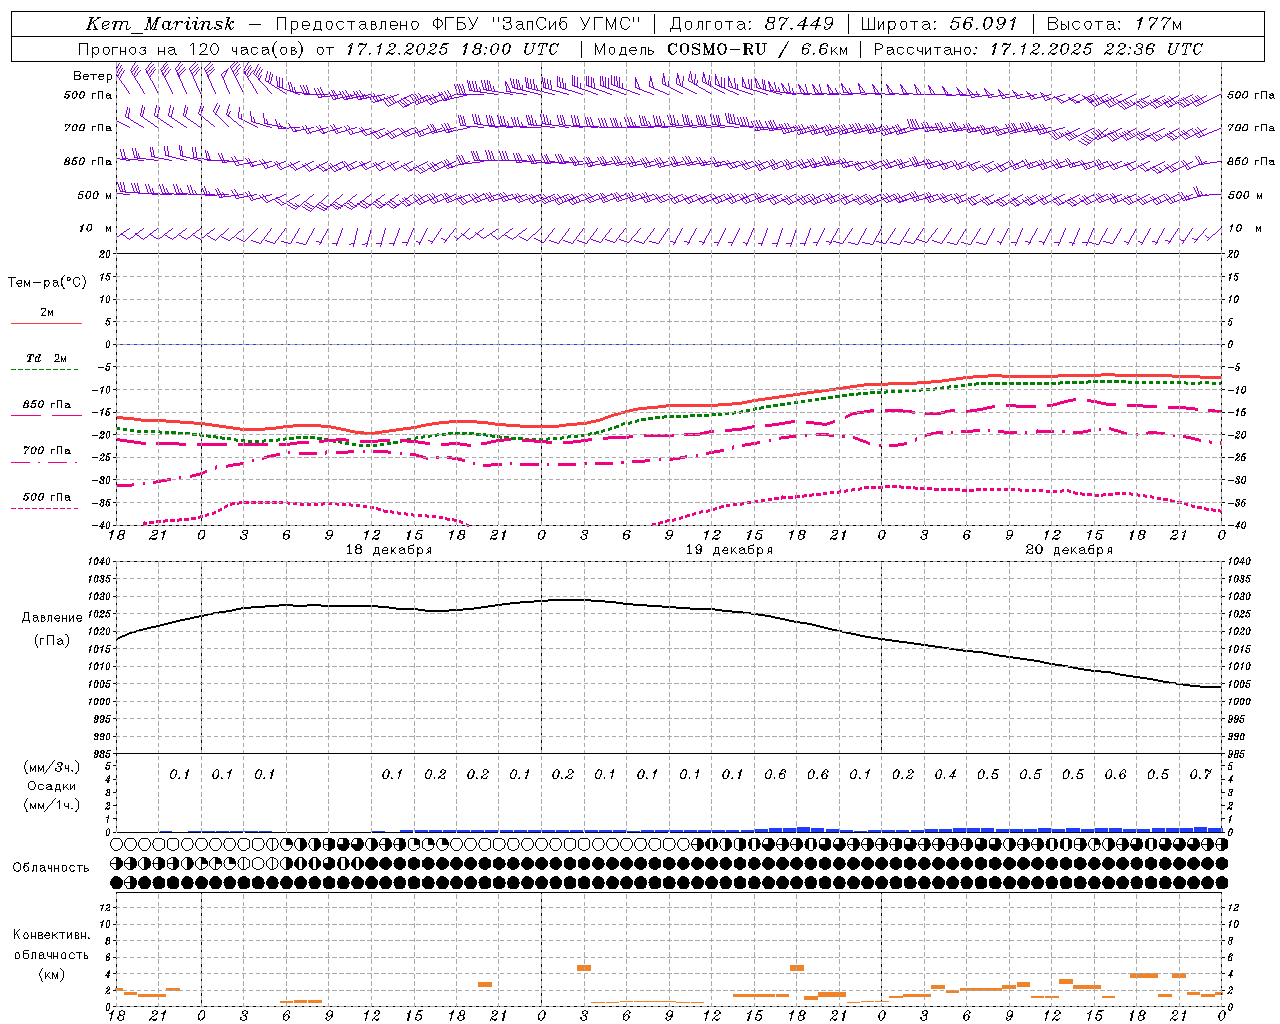Select the longitude value "Долгота: 87.449"
The image size is (1280, 1024).
pos(751,24)
